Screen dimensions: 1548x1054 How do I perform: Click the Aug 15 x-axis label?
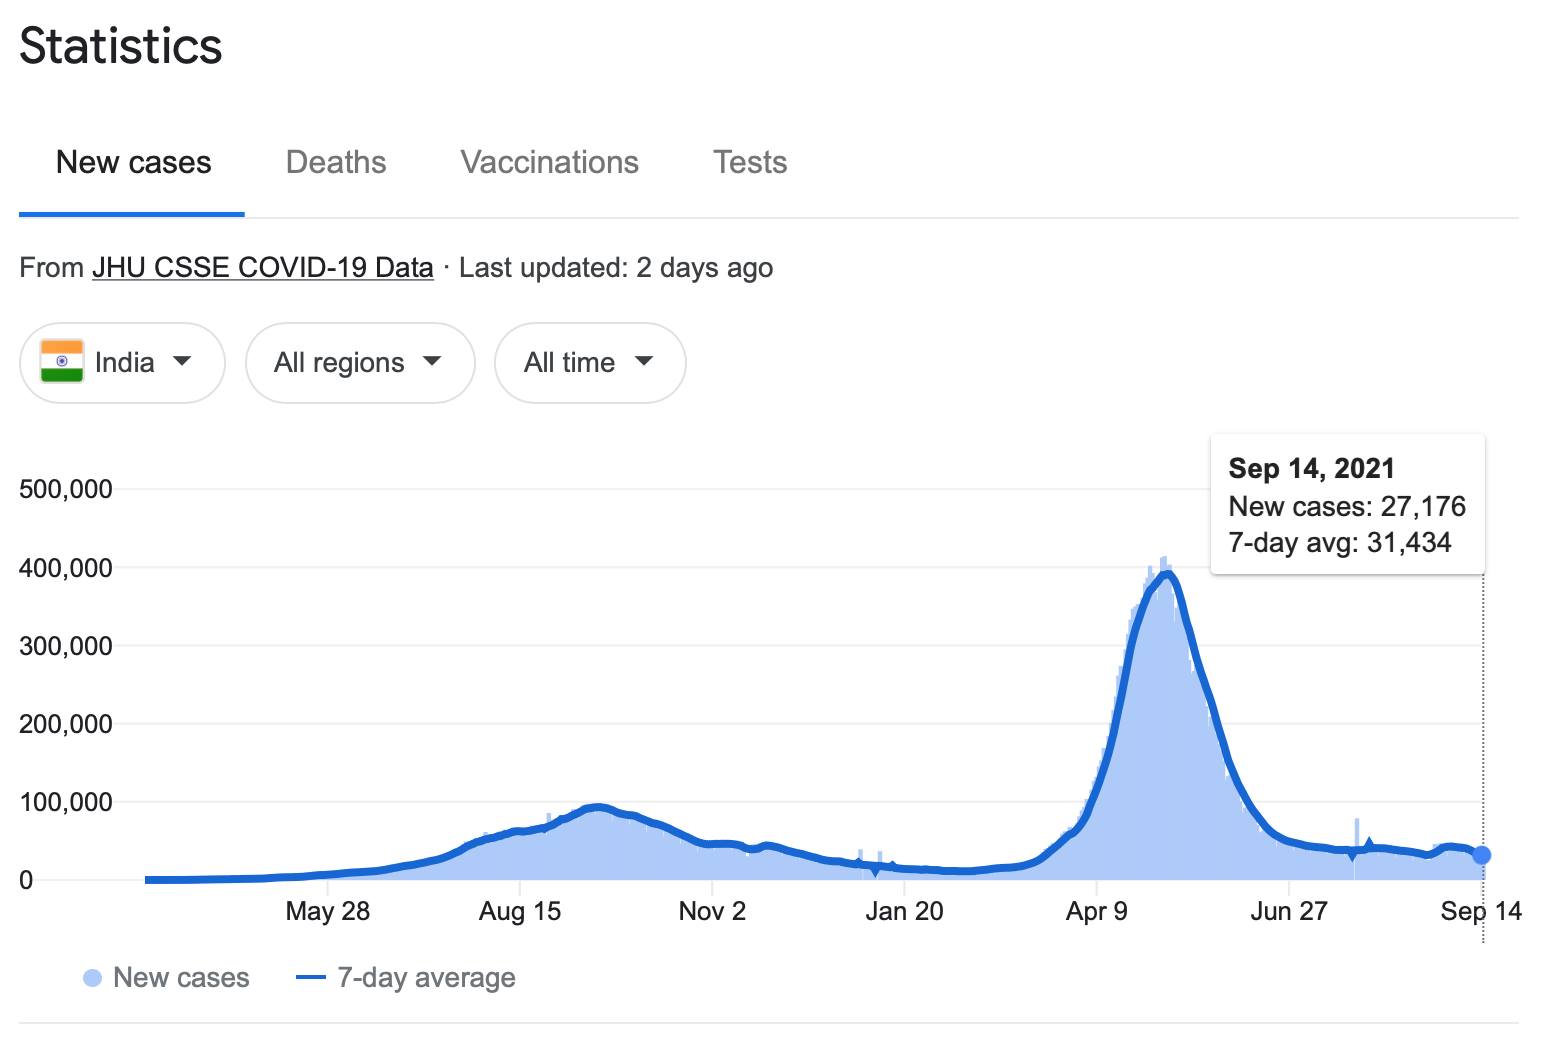(x=519, y=911)
